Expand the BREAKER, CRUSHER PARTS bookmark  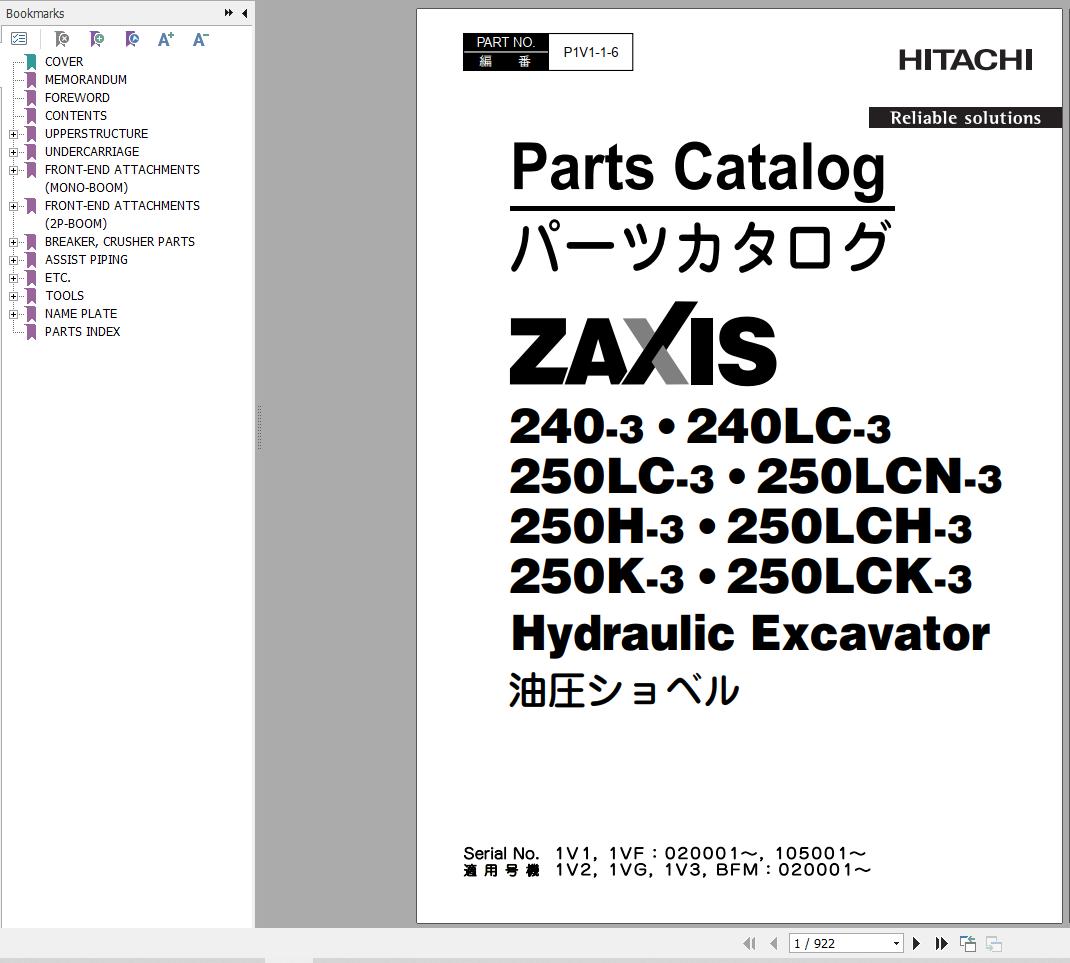coord(13,242)
